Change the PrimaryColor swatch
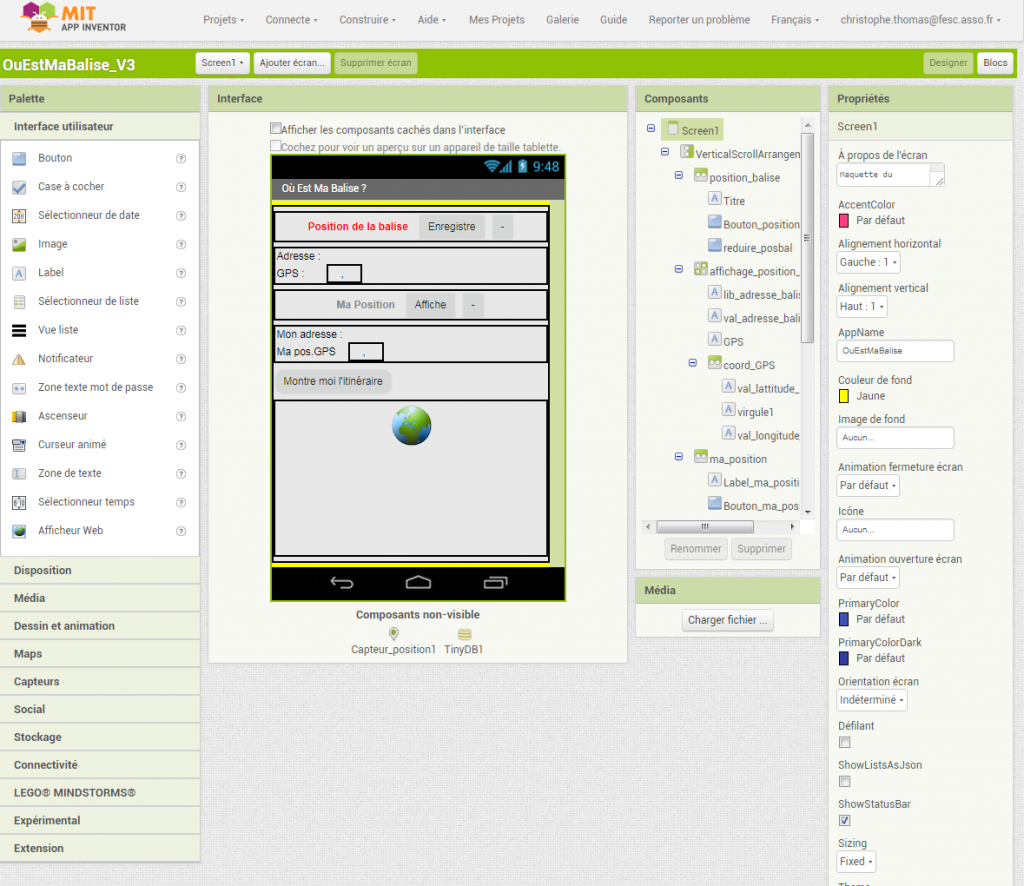The image size is (1024, 886). tap(844, 620)
